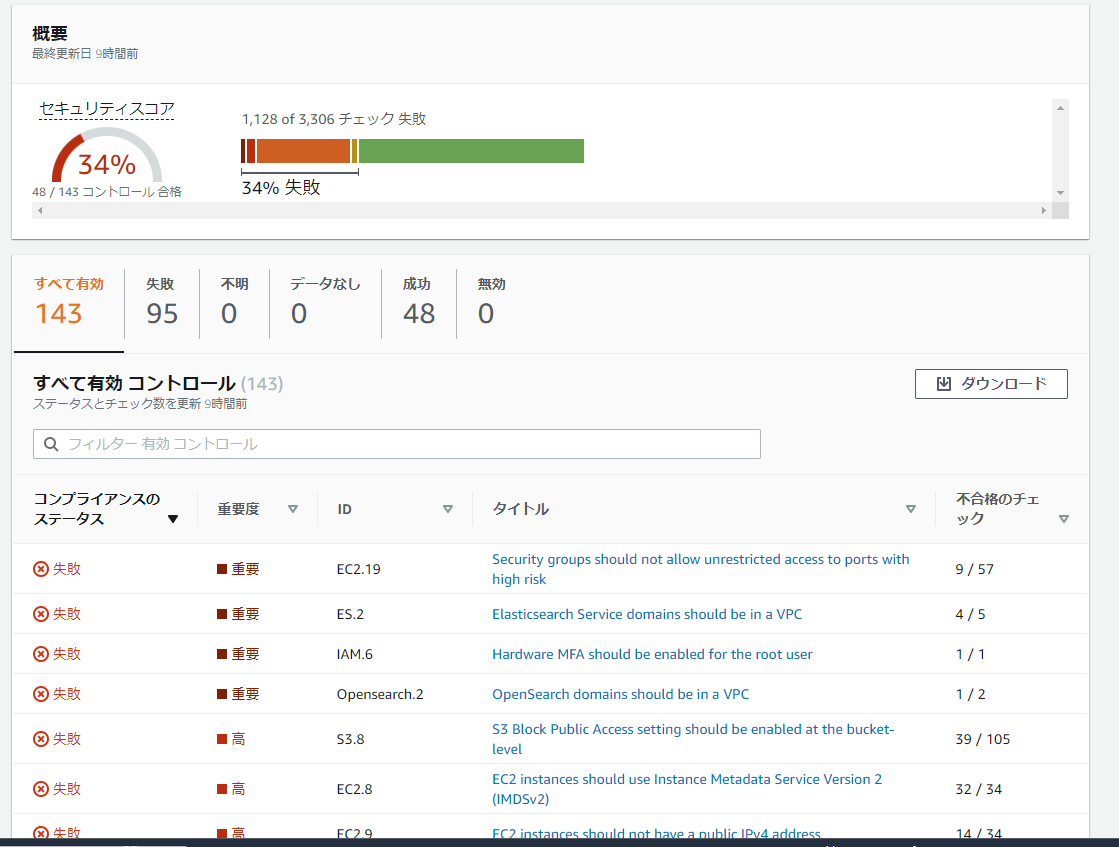Click the 32 / 34 failed checks value
1119x847 pixels.
point(978,788)
